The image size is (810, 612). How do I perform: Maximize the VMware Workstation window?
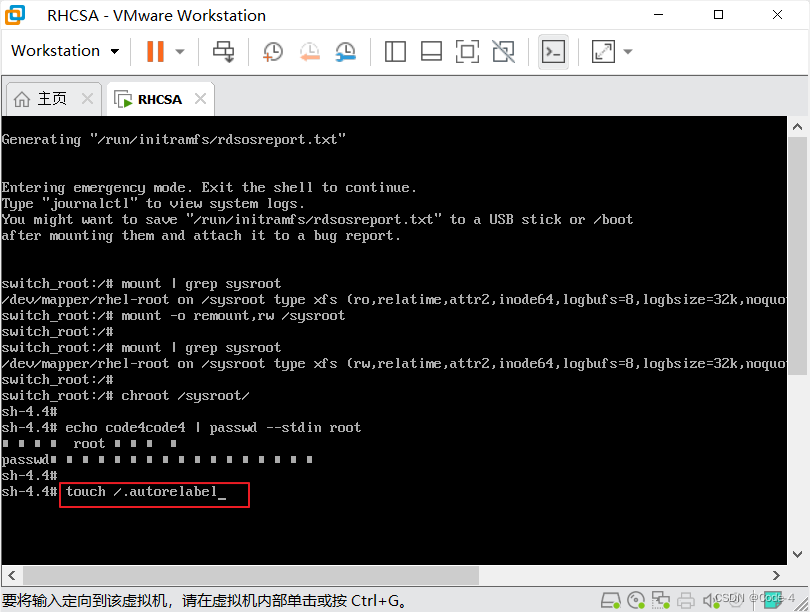718,15
